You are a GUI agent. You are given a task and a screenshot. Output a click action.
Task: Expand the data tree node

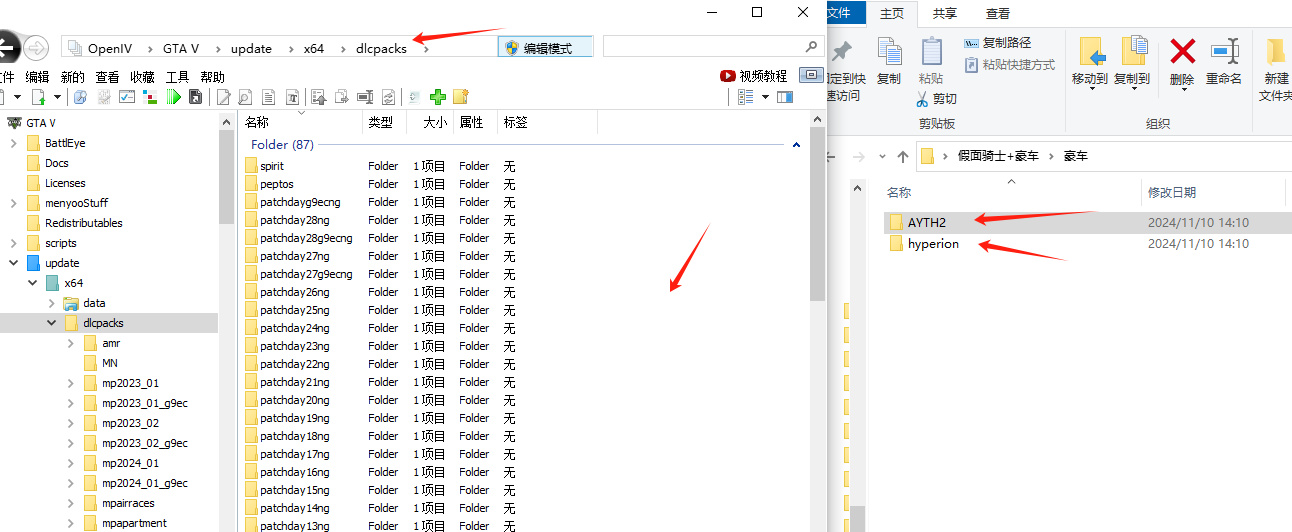point(51,303)
